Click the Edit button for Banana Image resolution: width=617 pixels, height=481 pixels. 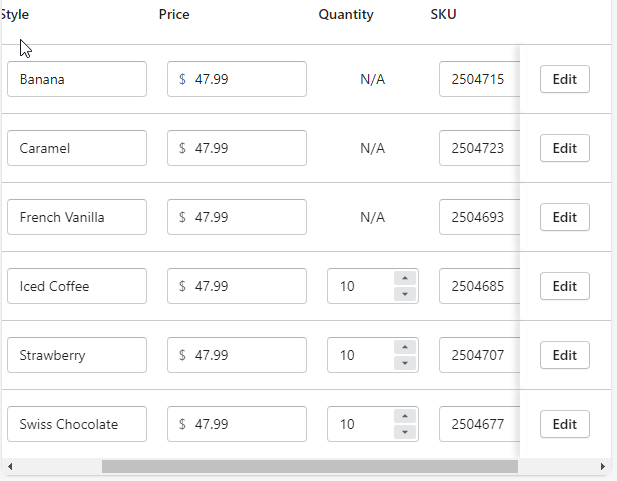(x=564, y=79)
